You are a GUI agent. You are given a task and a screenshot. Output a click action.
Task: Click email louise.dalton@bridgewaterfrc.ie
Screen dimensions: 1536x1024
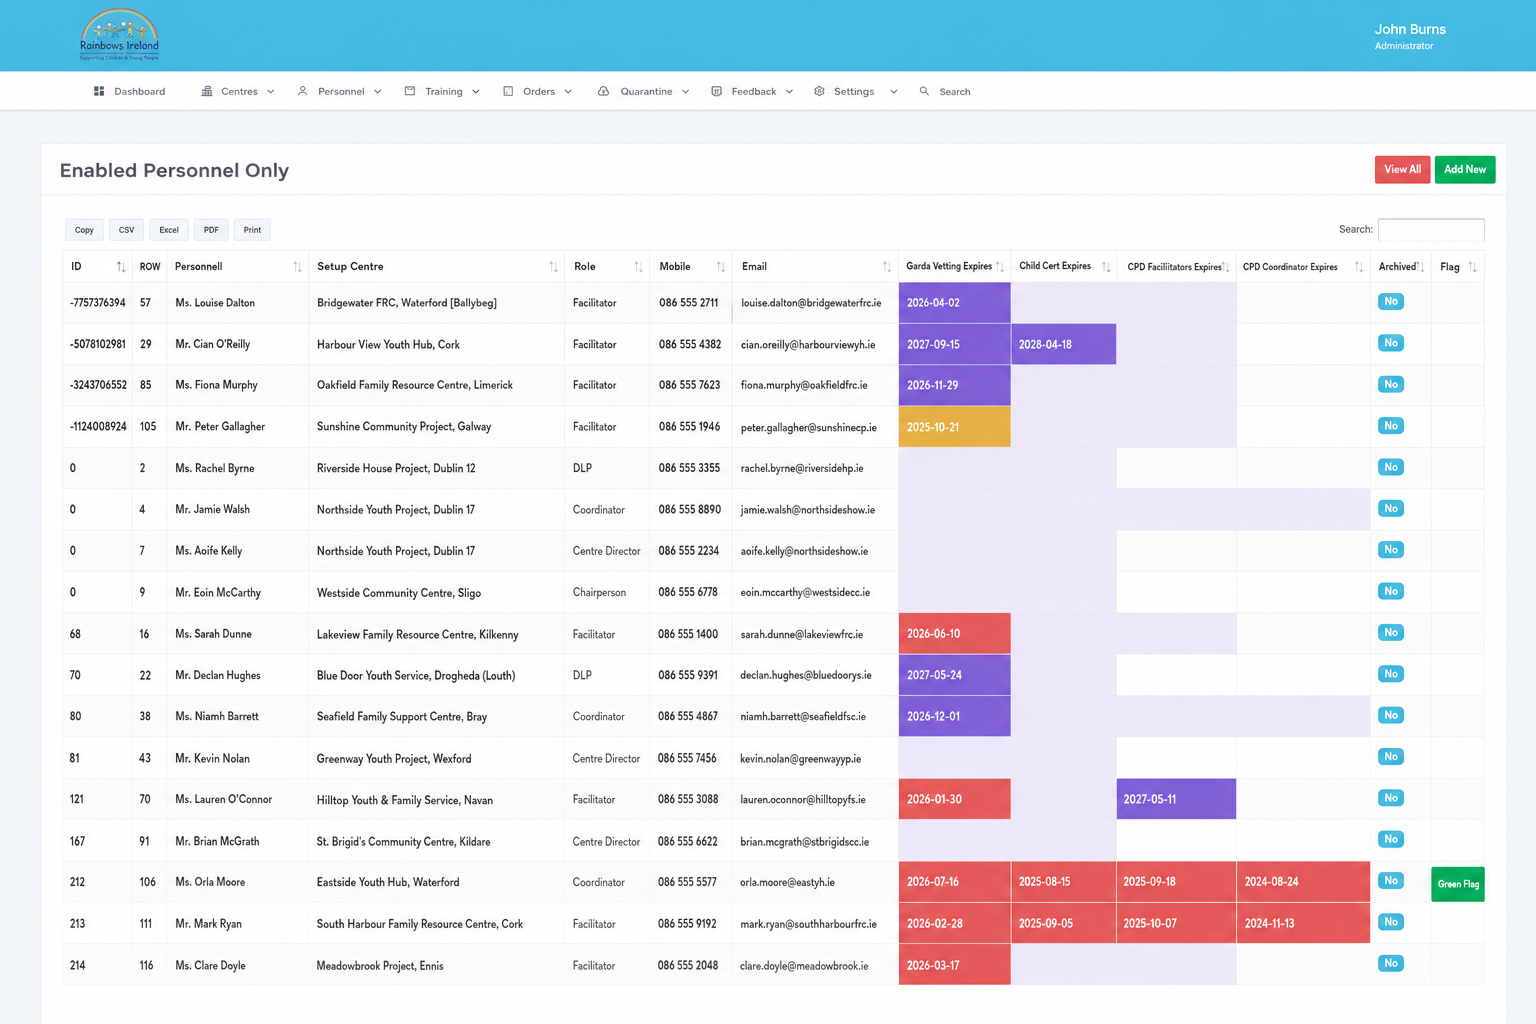pos(811,303)
